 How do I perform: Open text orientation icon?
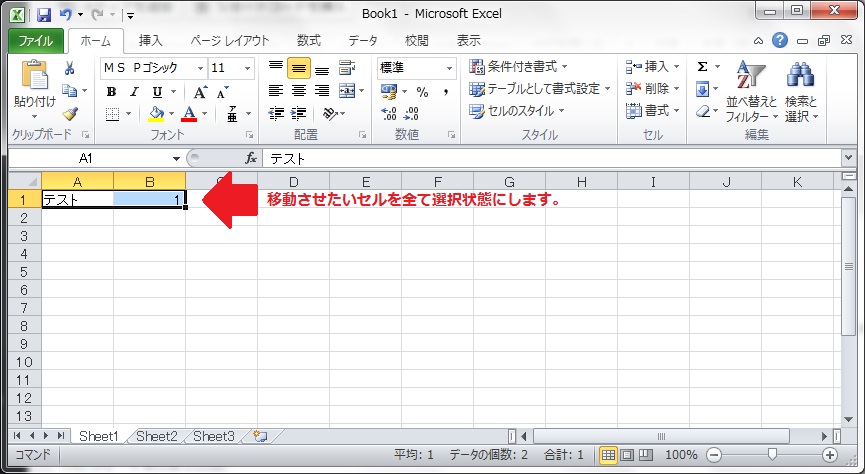point(330,114)
